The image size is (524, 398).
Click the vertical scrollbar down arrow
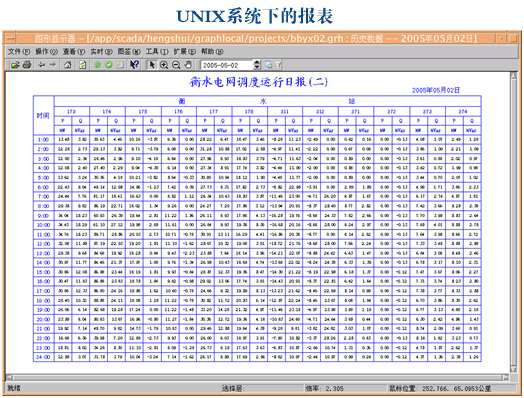514,369
